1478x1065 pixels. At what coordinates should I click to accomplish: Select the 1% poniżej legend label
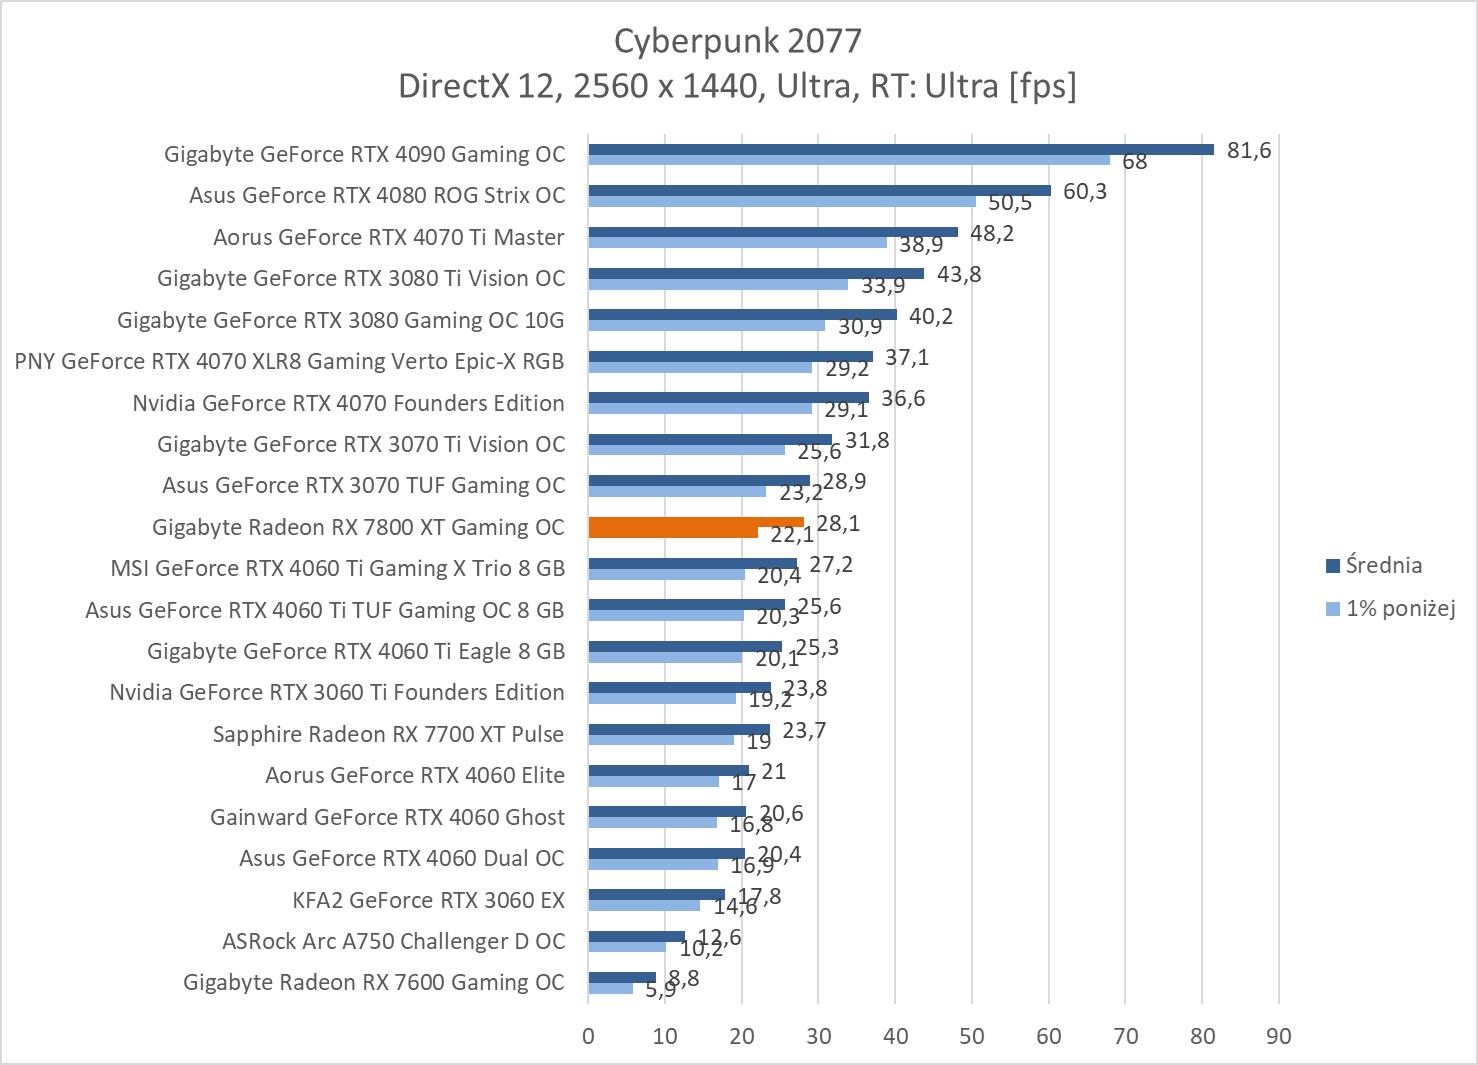pyautogui.click(x=1400, y=607)
